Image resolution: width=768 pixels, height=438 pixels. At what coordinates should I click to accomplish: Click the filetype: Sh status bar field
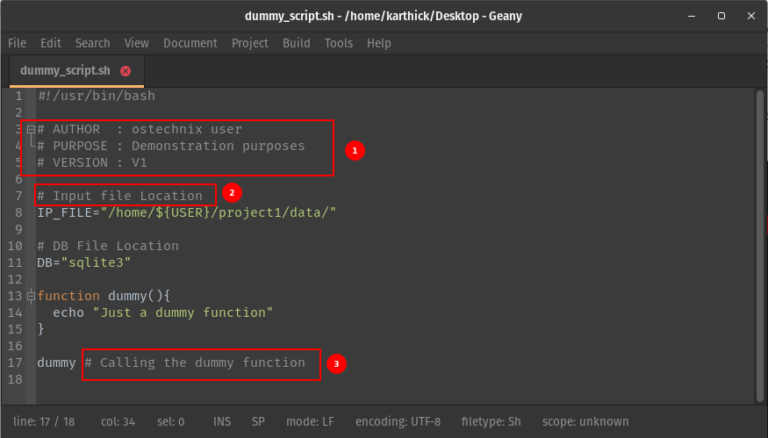[x=485, y=421]
